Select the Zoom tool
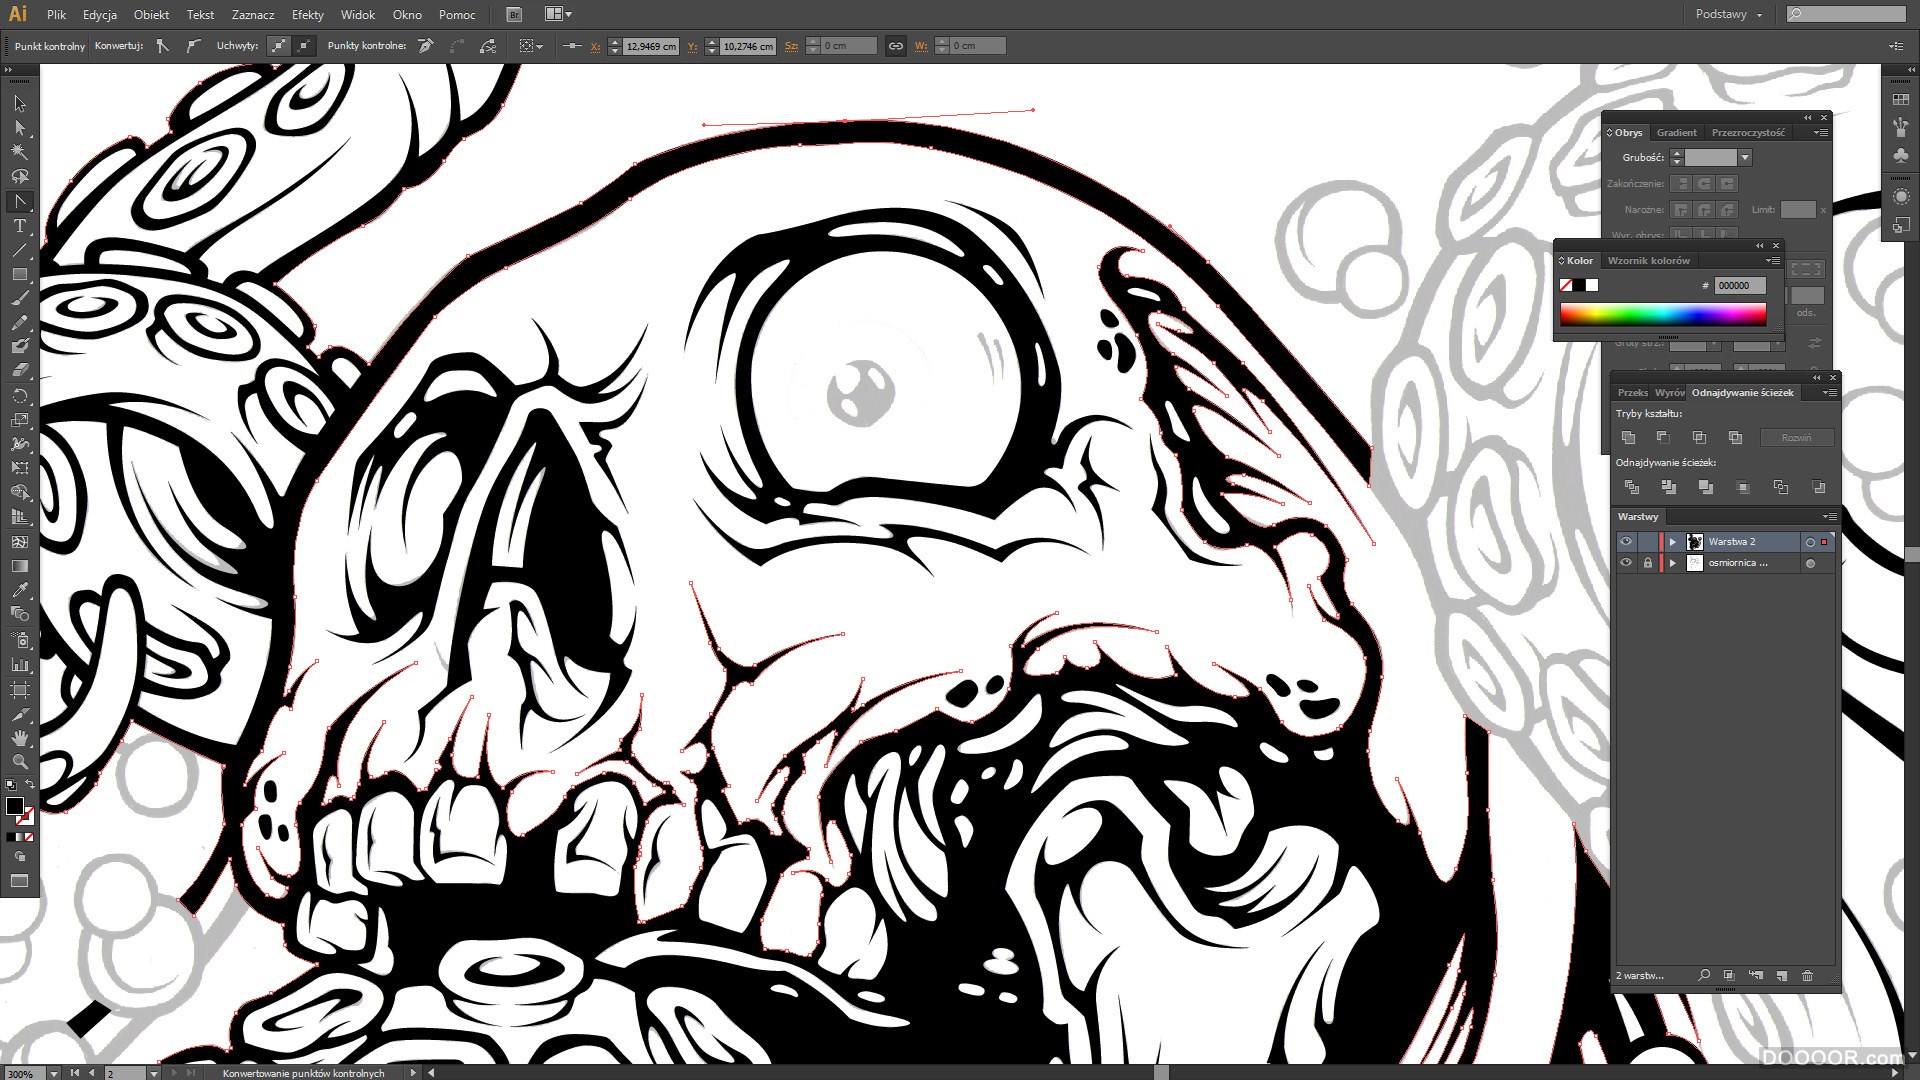Viewport: 1920px width, 1080px height. [x=19, y=762]
